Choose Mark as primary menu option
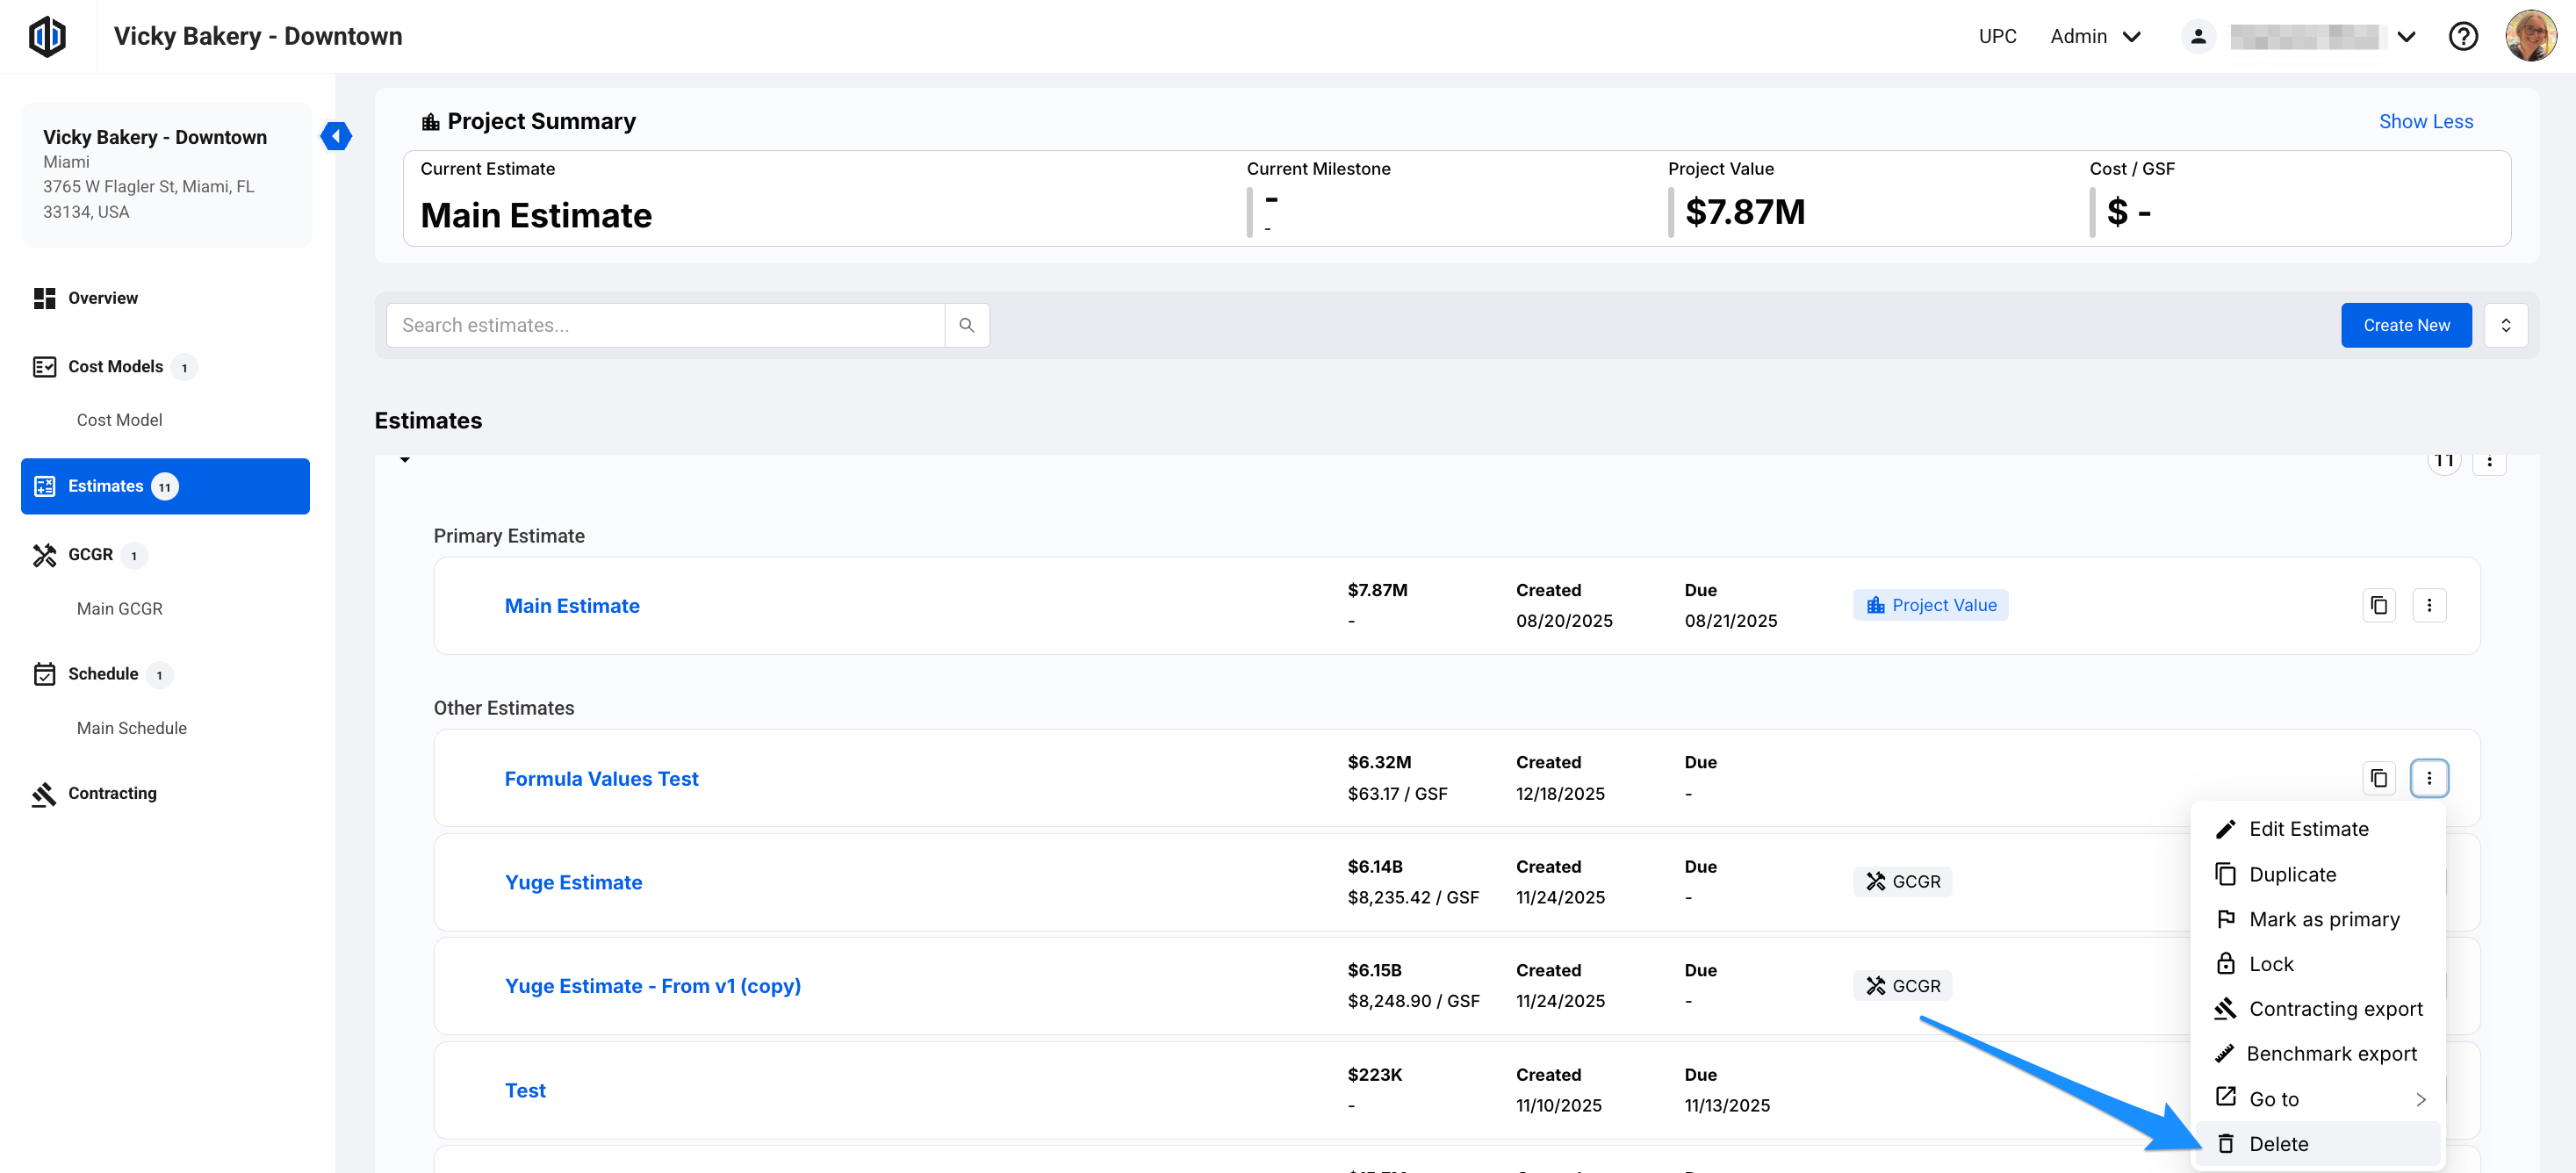Image resolution: width=2576 pixels, height=1173 pixels. tap(2323, 919)
